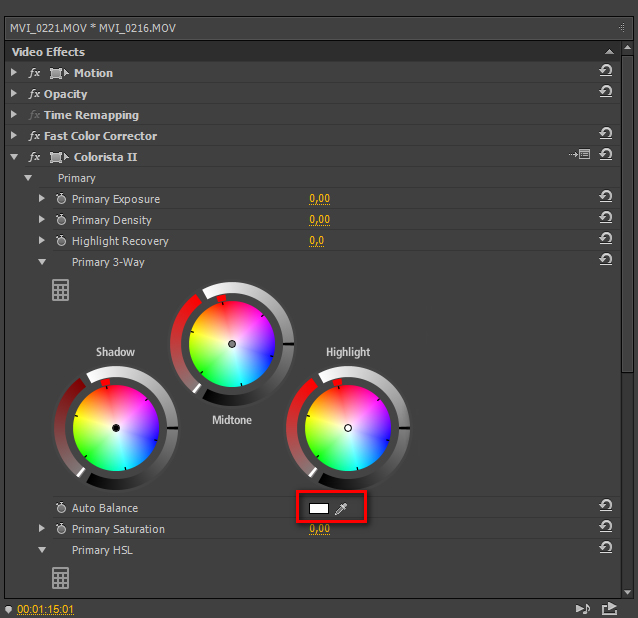This screenshot has height=618, width=638.
Task: Reset the Colorista II effect
Action: (x=605, y=154)
